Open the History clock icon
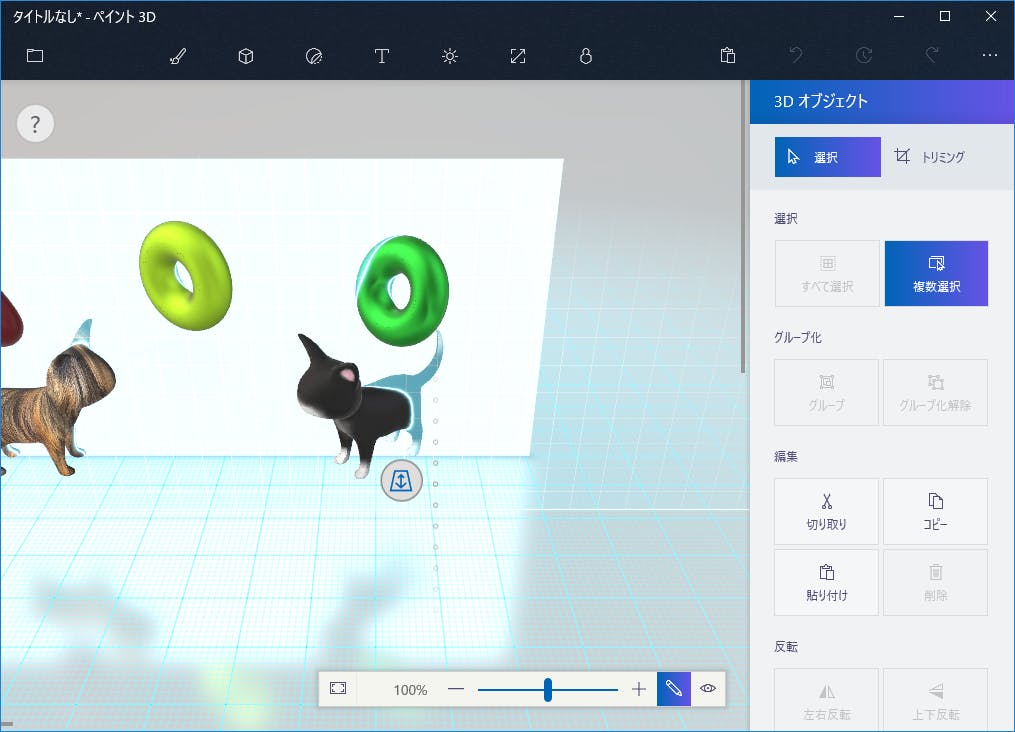Viewport: 1015px width, 732px height. [x=864, y=56]
